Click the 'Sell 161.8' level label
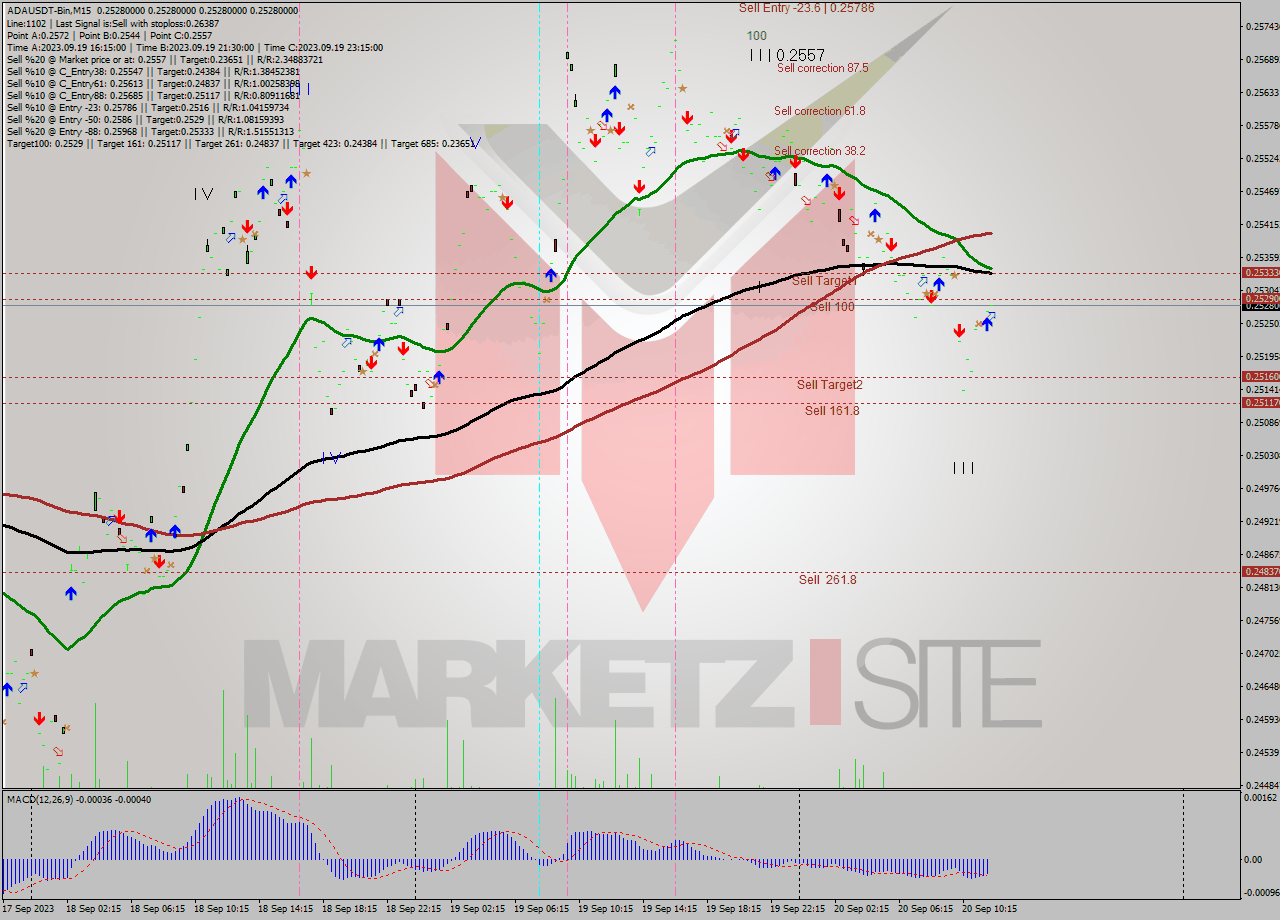Screen dimensions: 1280x920 coord(832,411)
